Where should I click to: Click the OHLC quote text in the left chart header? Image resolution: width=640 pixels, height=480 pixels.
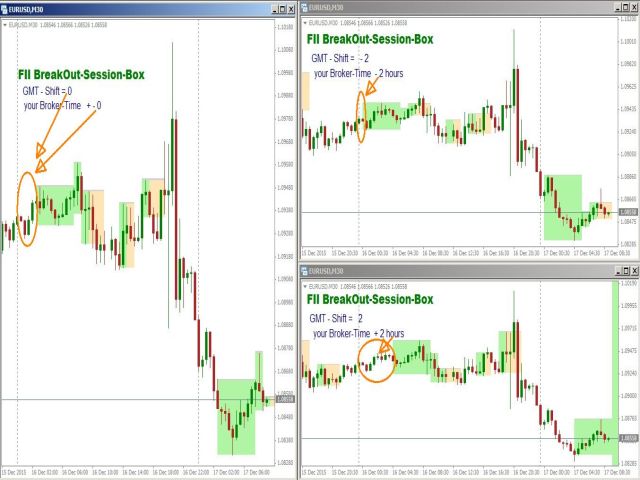[x=73, y=25]
